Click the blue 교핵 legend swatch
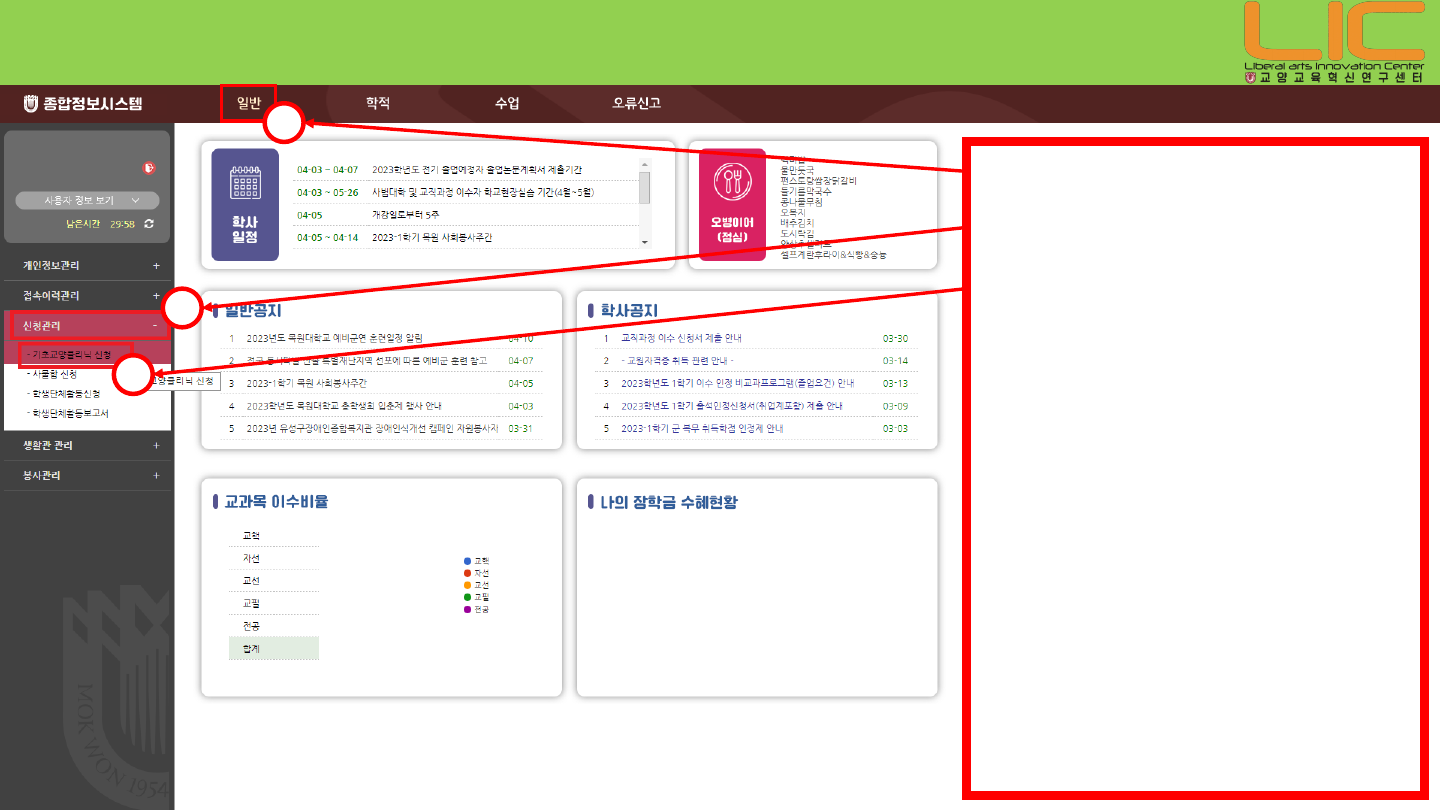The width and height of the screenshot is (1440, 810). click(467, 560)
